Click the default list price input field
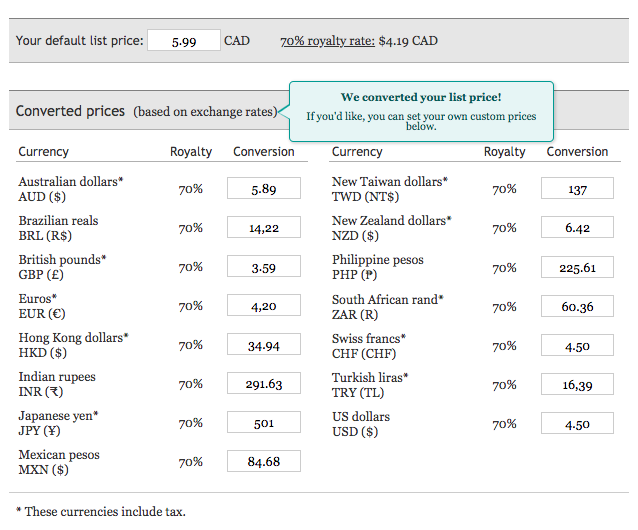Viewport: 638px width, 530px height. [x=183, y=41]
